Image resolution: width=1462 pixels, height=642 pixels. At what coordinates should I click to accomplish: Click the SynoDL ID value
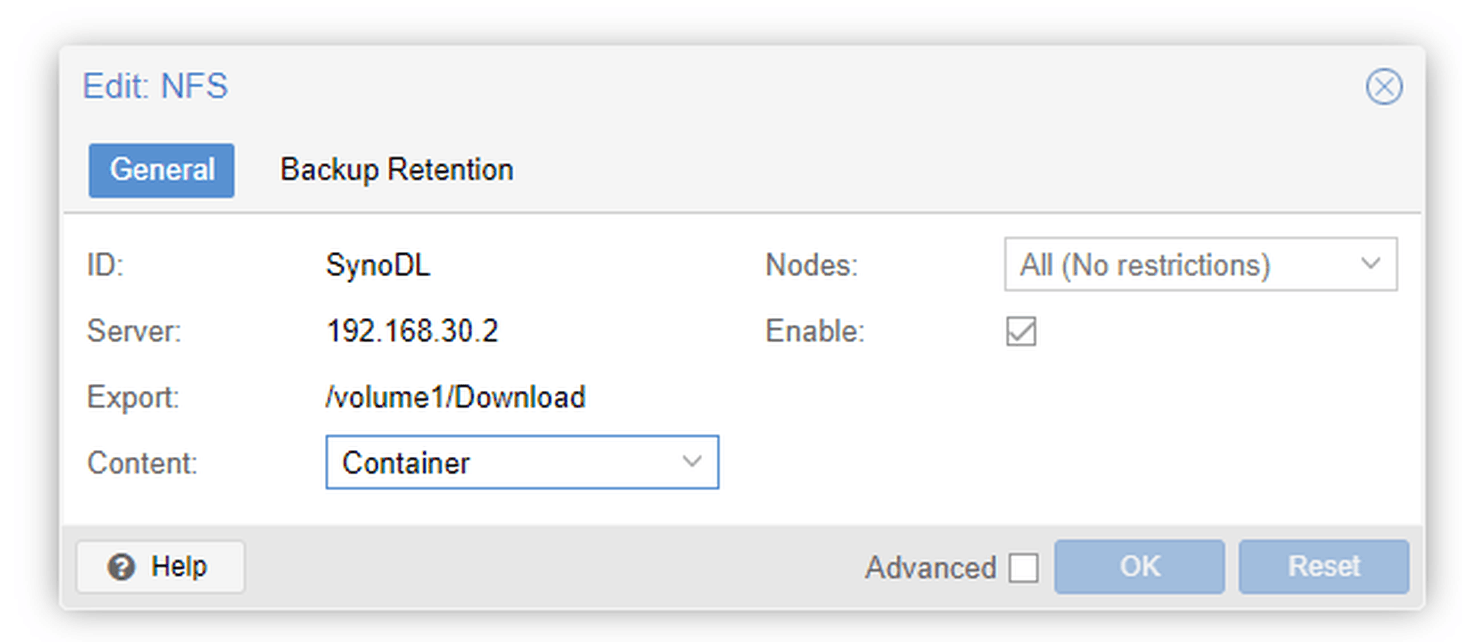tap(378, 265)
